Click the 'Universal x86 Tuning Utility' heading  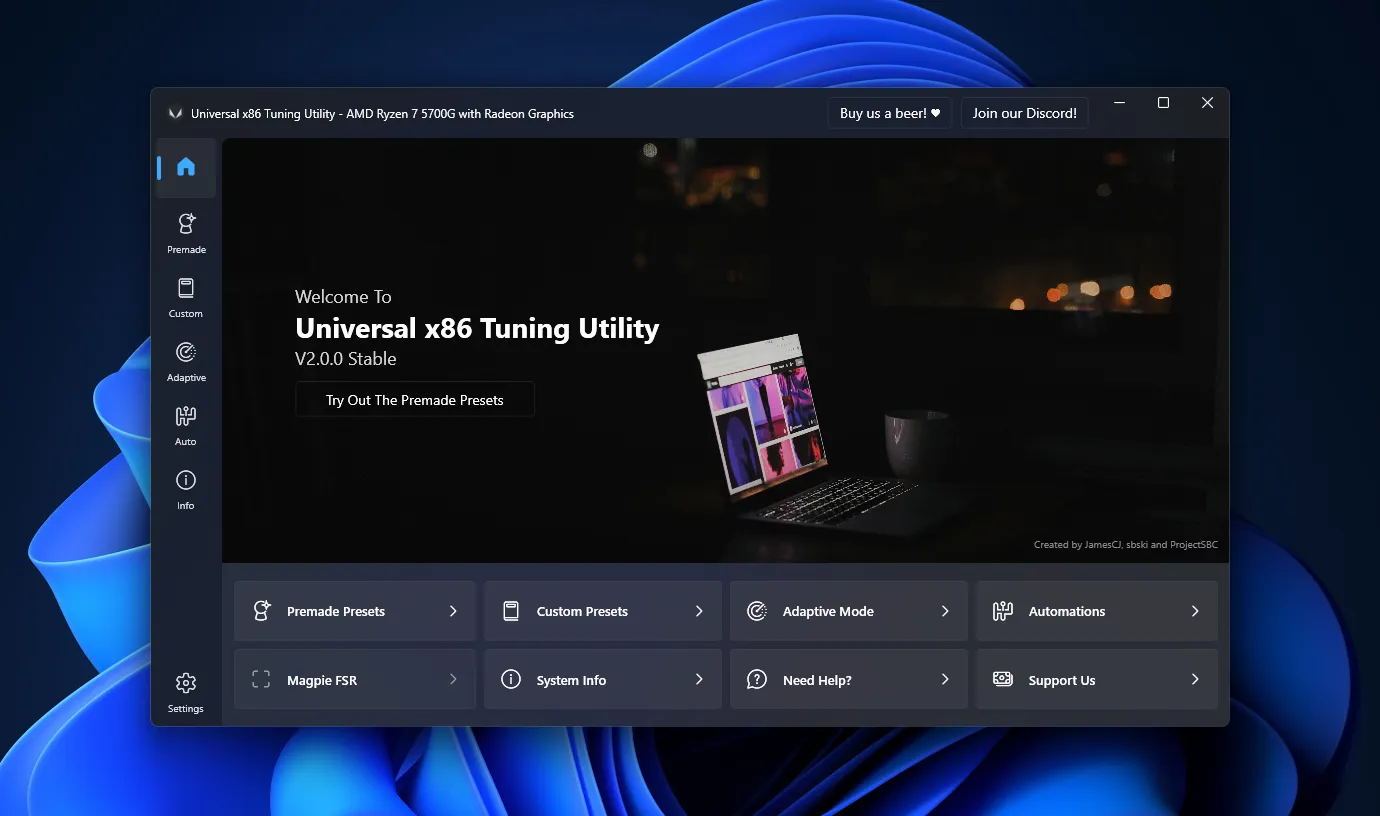(x=477, y=328)
